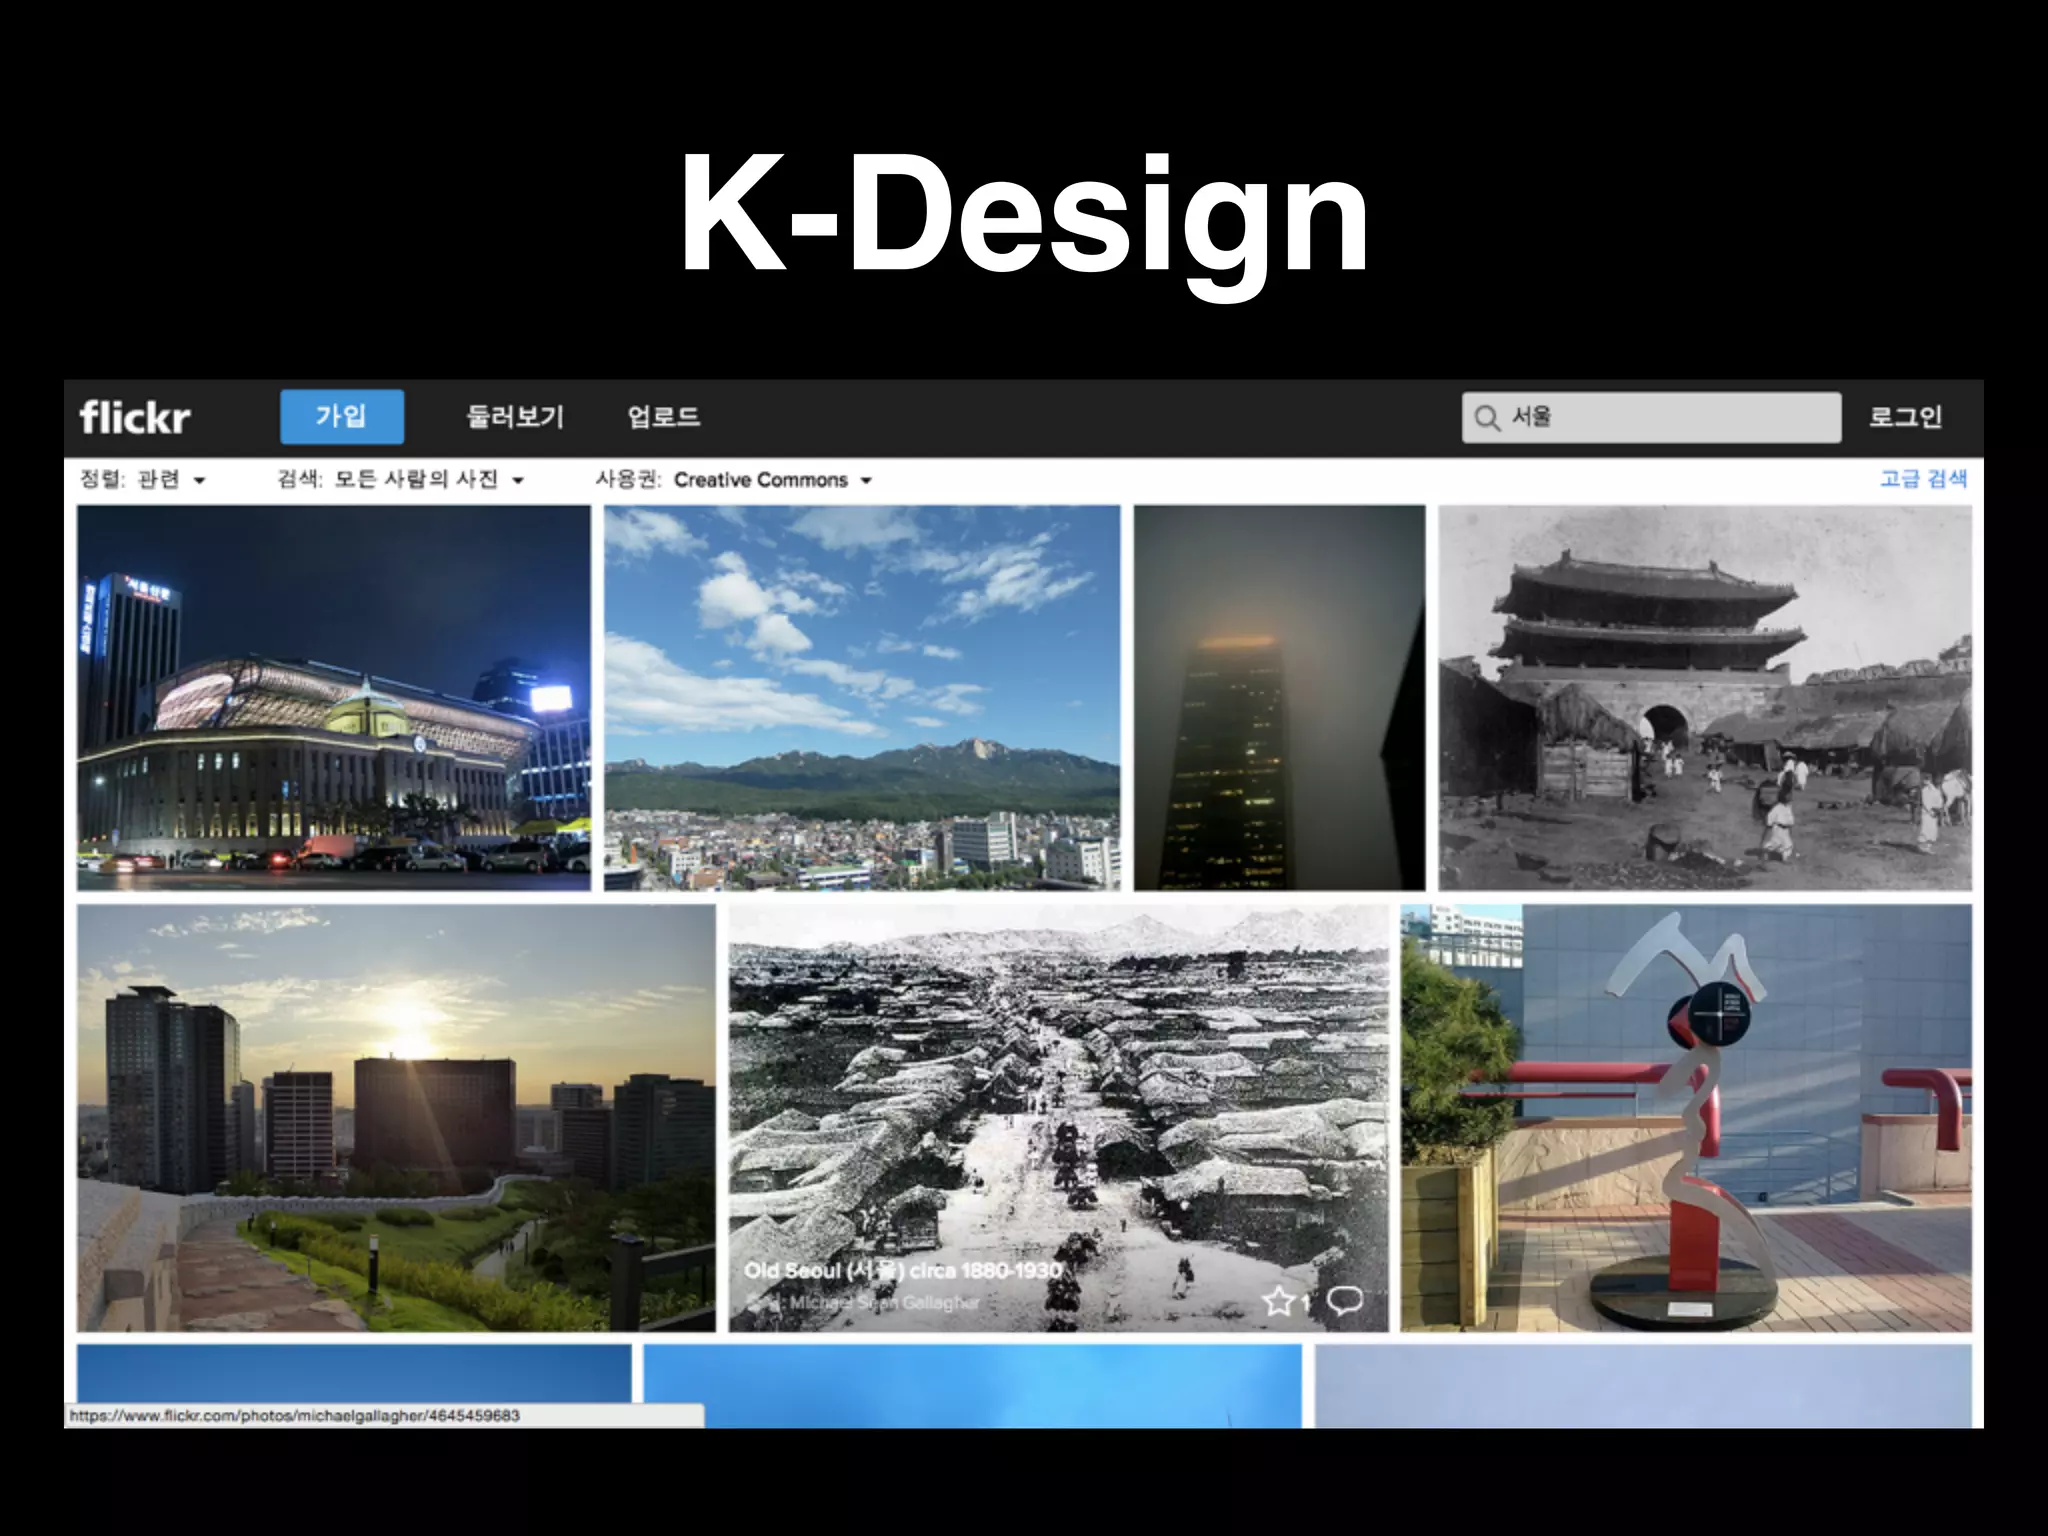Open the red and silver sculpture photo

[1686, 1118]
